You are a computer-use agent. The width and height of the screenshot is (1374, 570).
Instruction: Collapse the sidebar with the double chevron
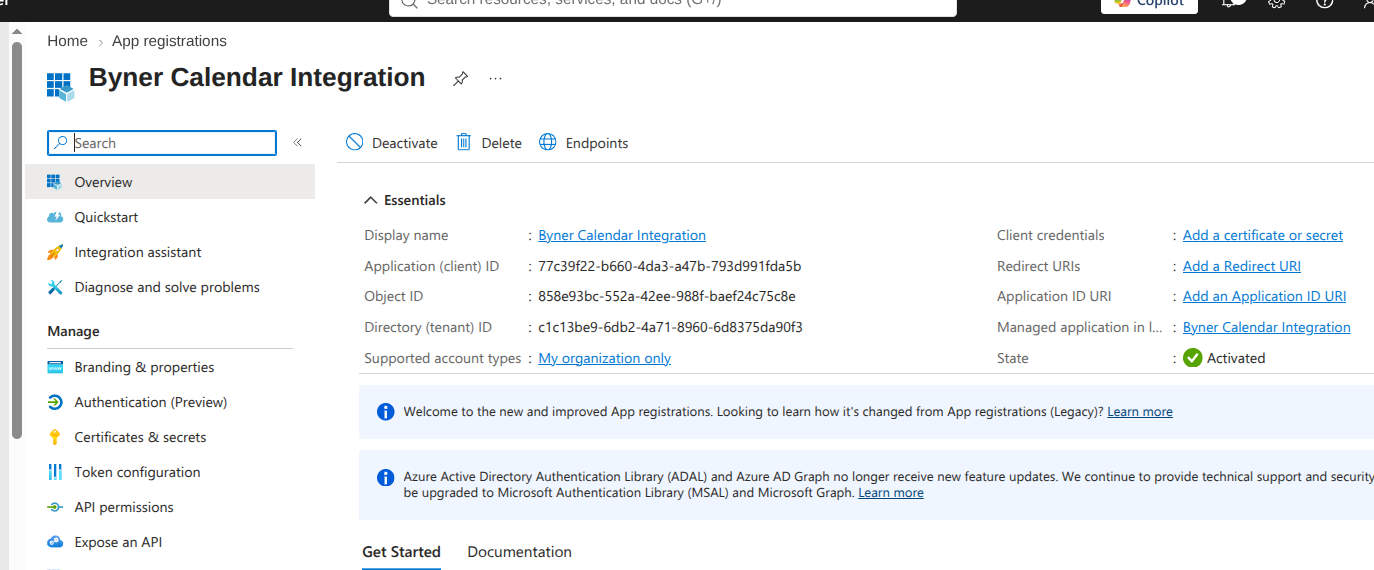[297, 143]
